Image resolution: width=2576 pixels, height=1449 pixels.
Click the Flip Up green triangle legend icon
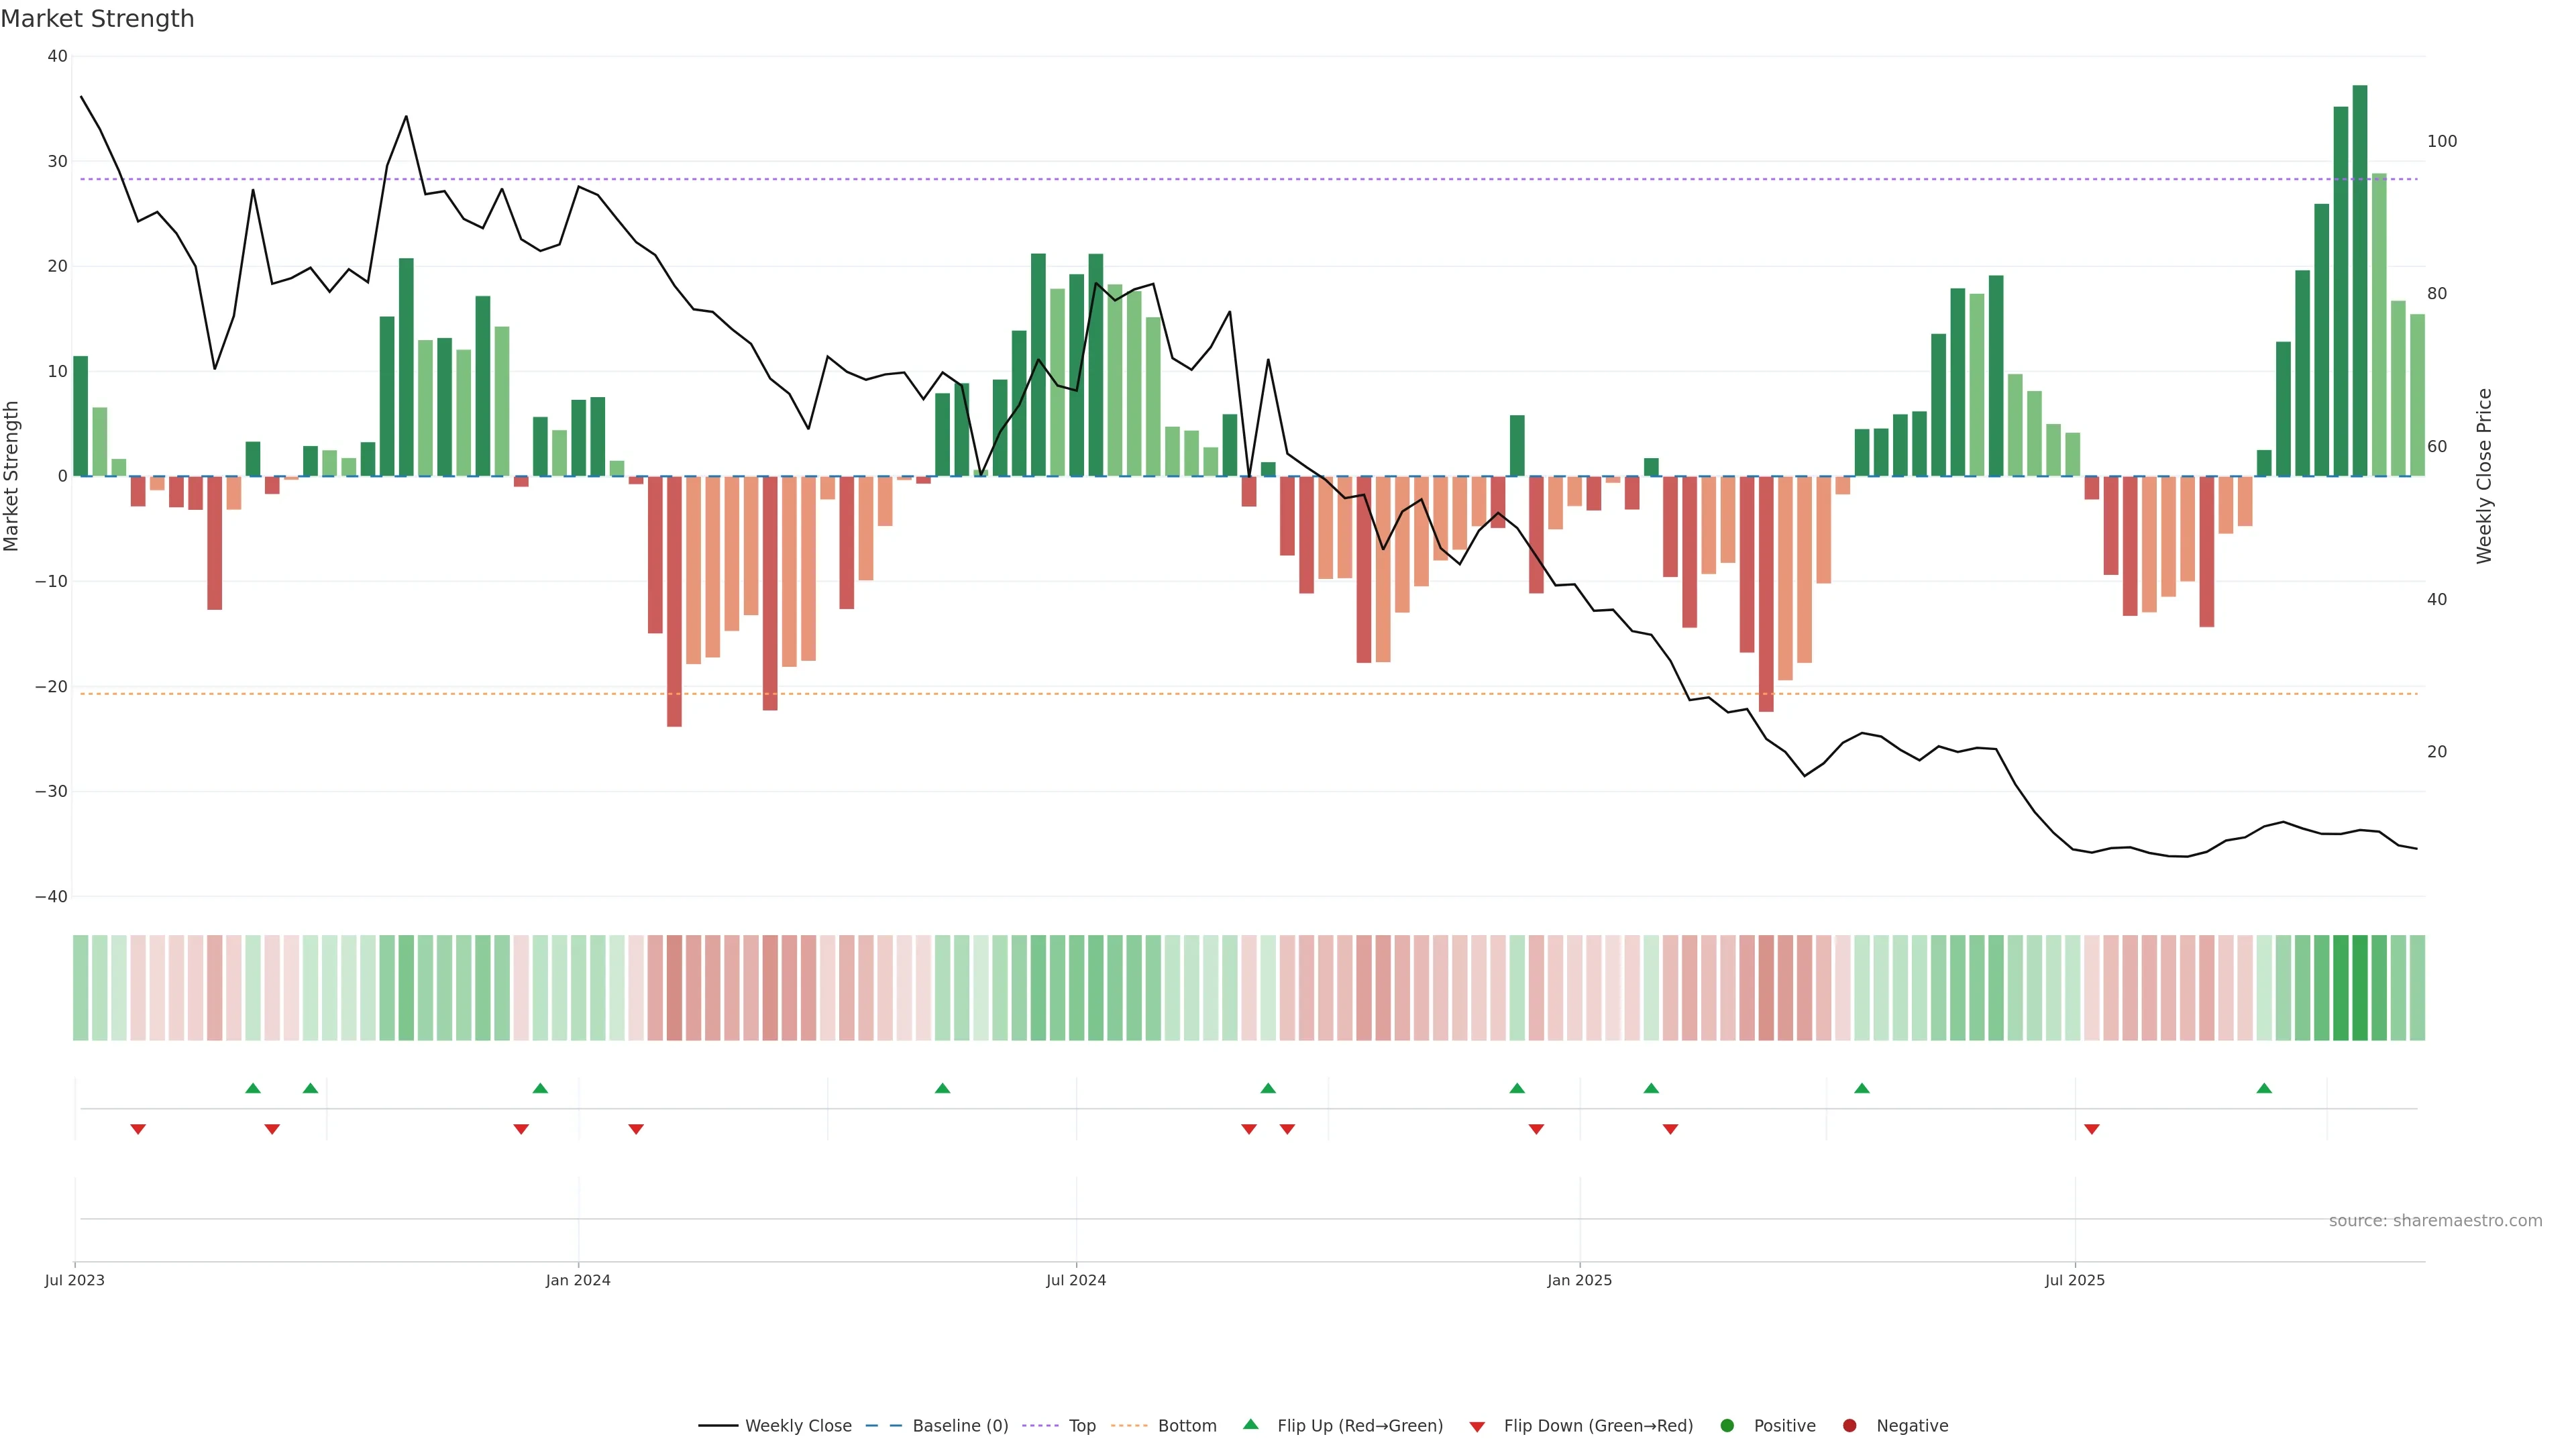1250,1424
